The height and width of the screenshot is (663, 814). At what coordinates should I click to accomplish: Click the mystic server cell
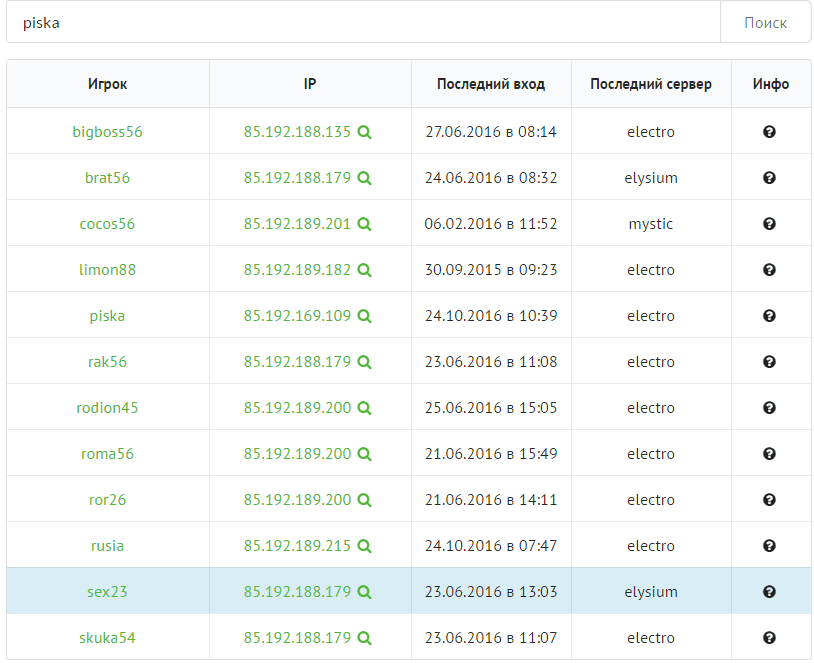(651, 224)
